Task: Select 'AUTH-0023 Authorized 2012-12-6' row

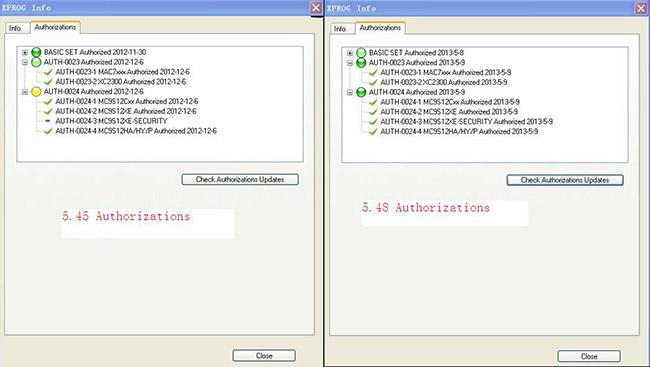Action: pyautogui.click(x=94, y=62)
